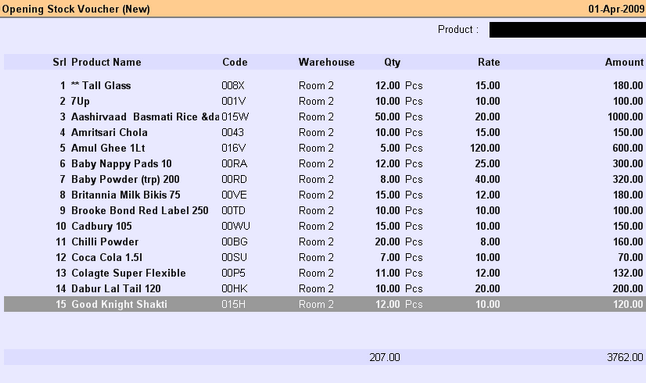Select 'Britannia Milk Bikis 75' row

pyautogui.click(x=325, y=195)
